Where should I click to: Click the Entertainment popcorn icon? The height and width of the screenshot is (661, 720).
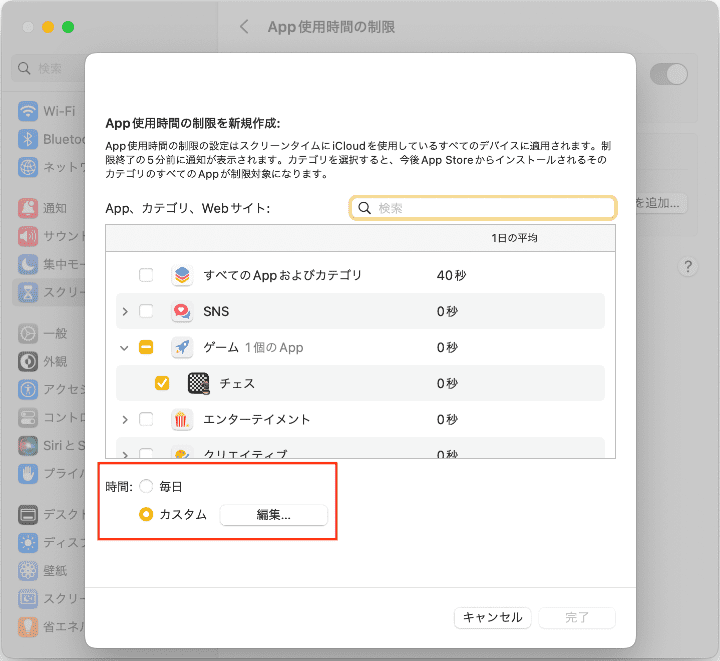[181, 419]
